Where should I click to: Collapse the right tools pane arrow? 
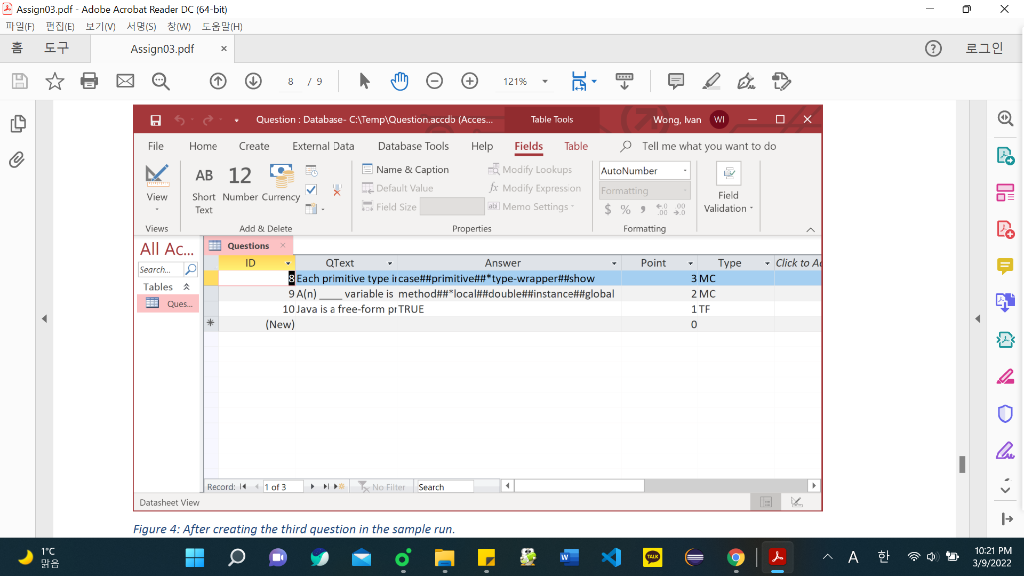click(x=978, y=319)
